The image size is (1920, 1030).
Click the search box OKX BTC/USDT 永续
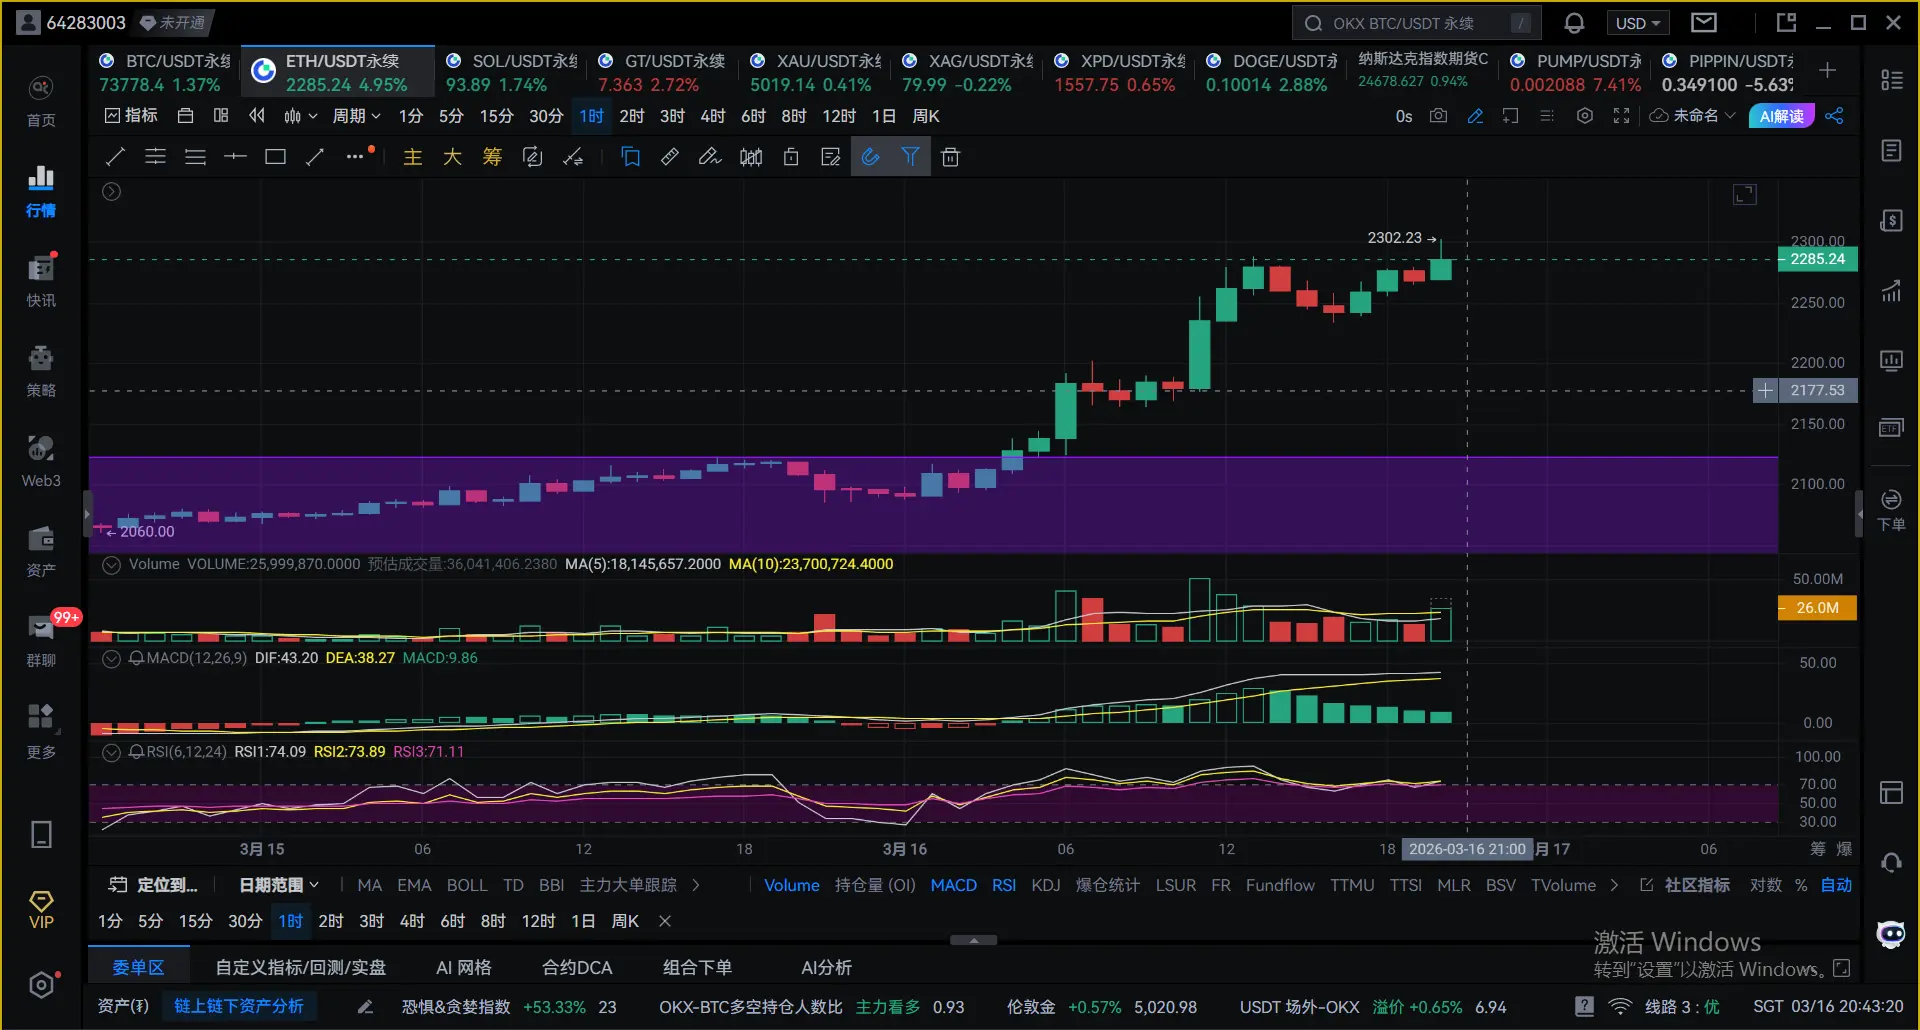tap(1416, 23)
